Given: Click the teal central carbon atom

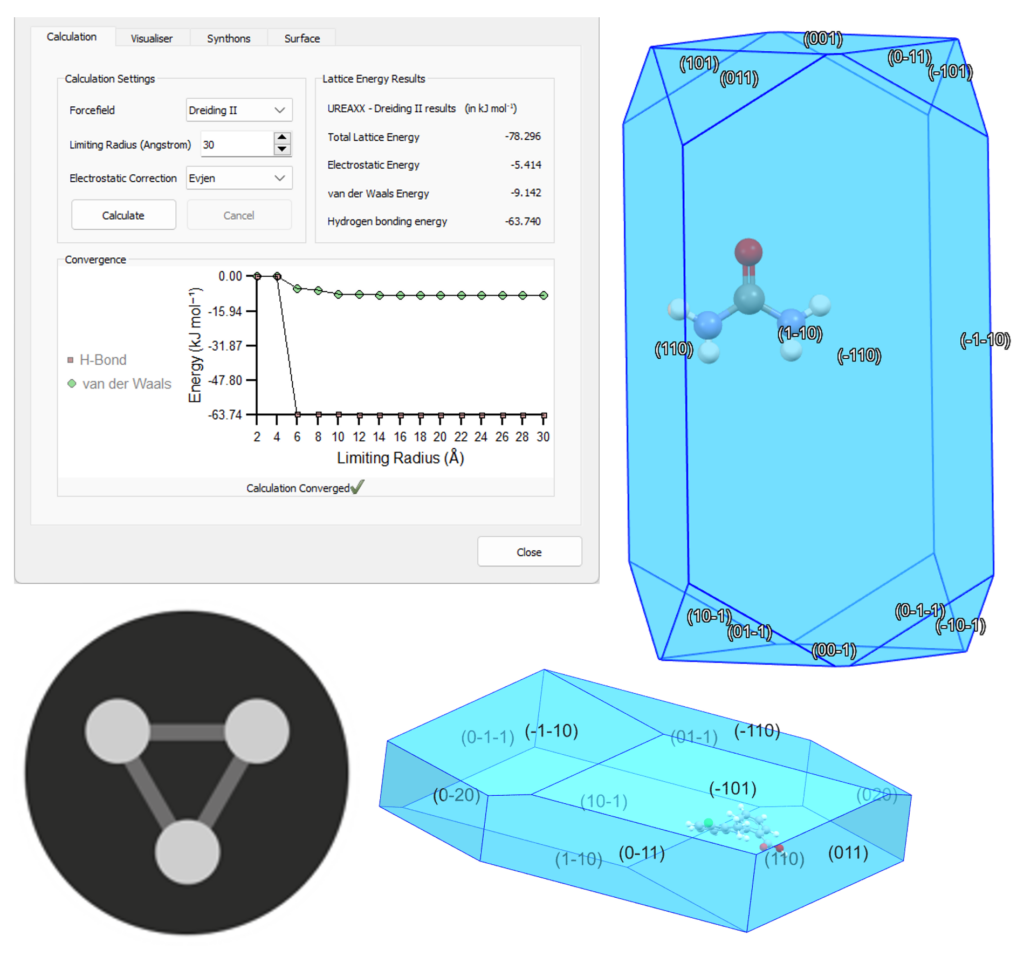Looking at the screenshot, I should pyautogui.click(x=749, y=296).
